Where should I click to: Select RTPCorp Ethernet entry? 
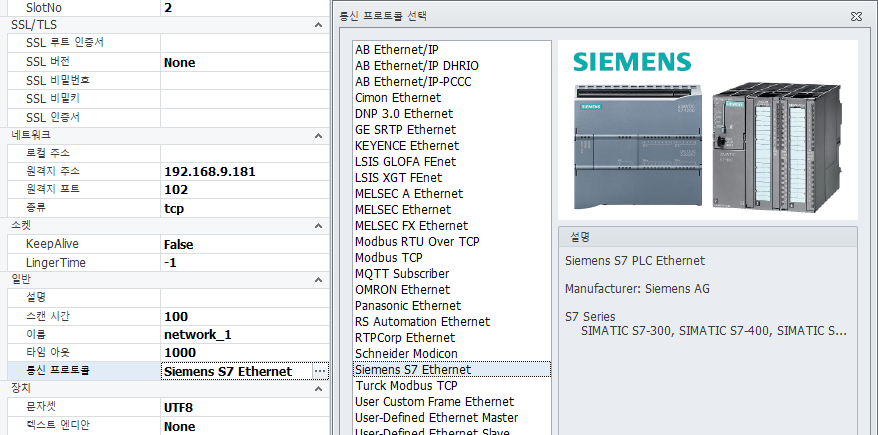[451, 338]
